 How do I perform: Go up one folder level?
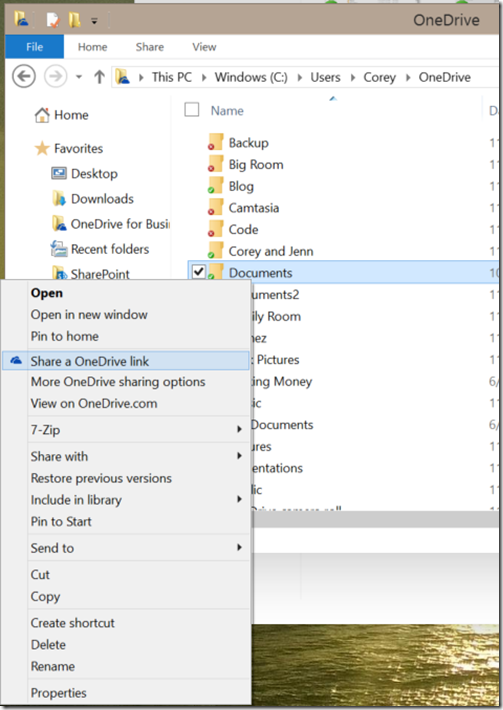pos(99,77)
